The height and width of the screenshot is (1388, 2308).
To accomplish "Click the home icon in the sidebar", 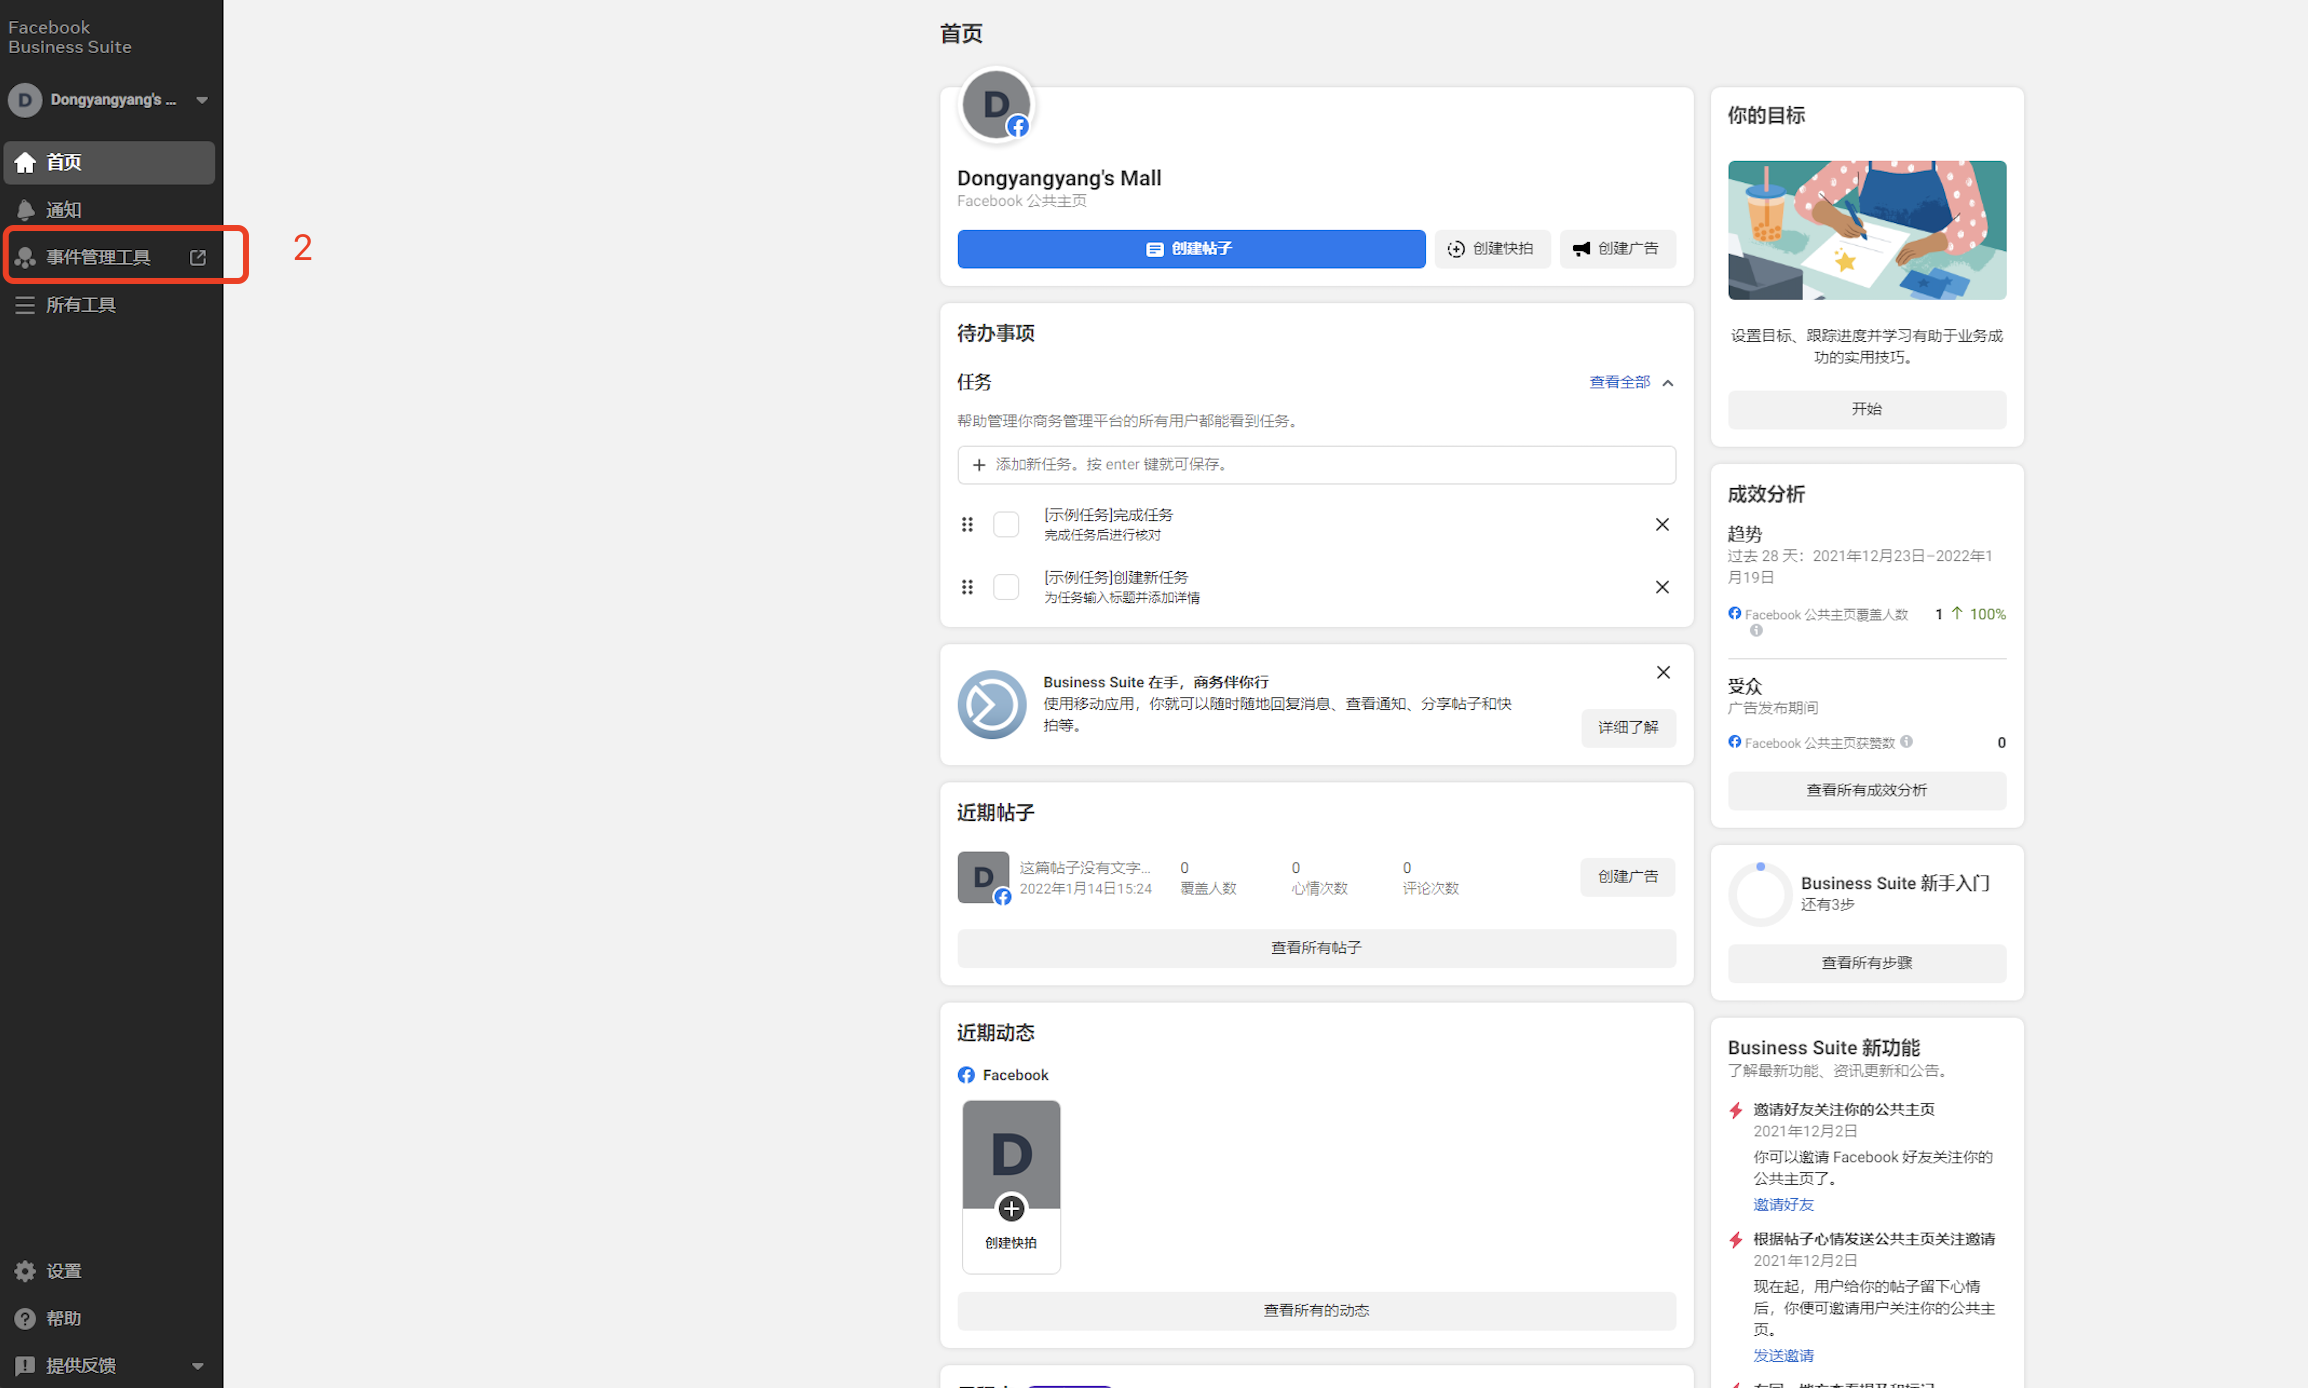I will coord(25,162).
